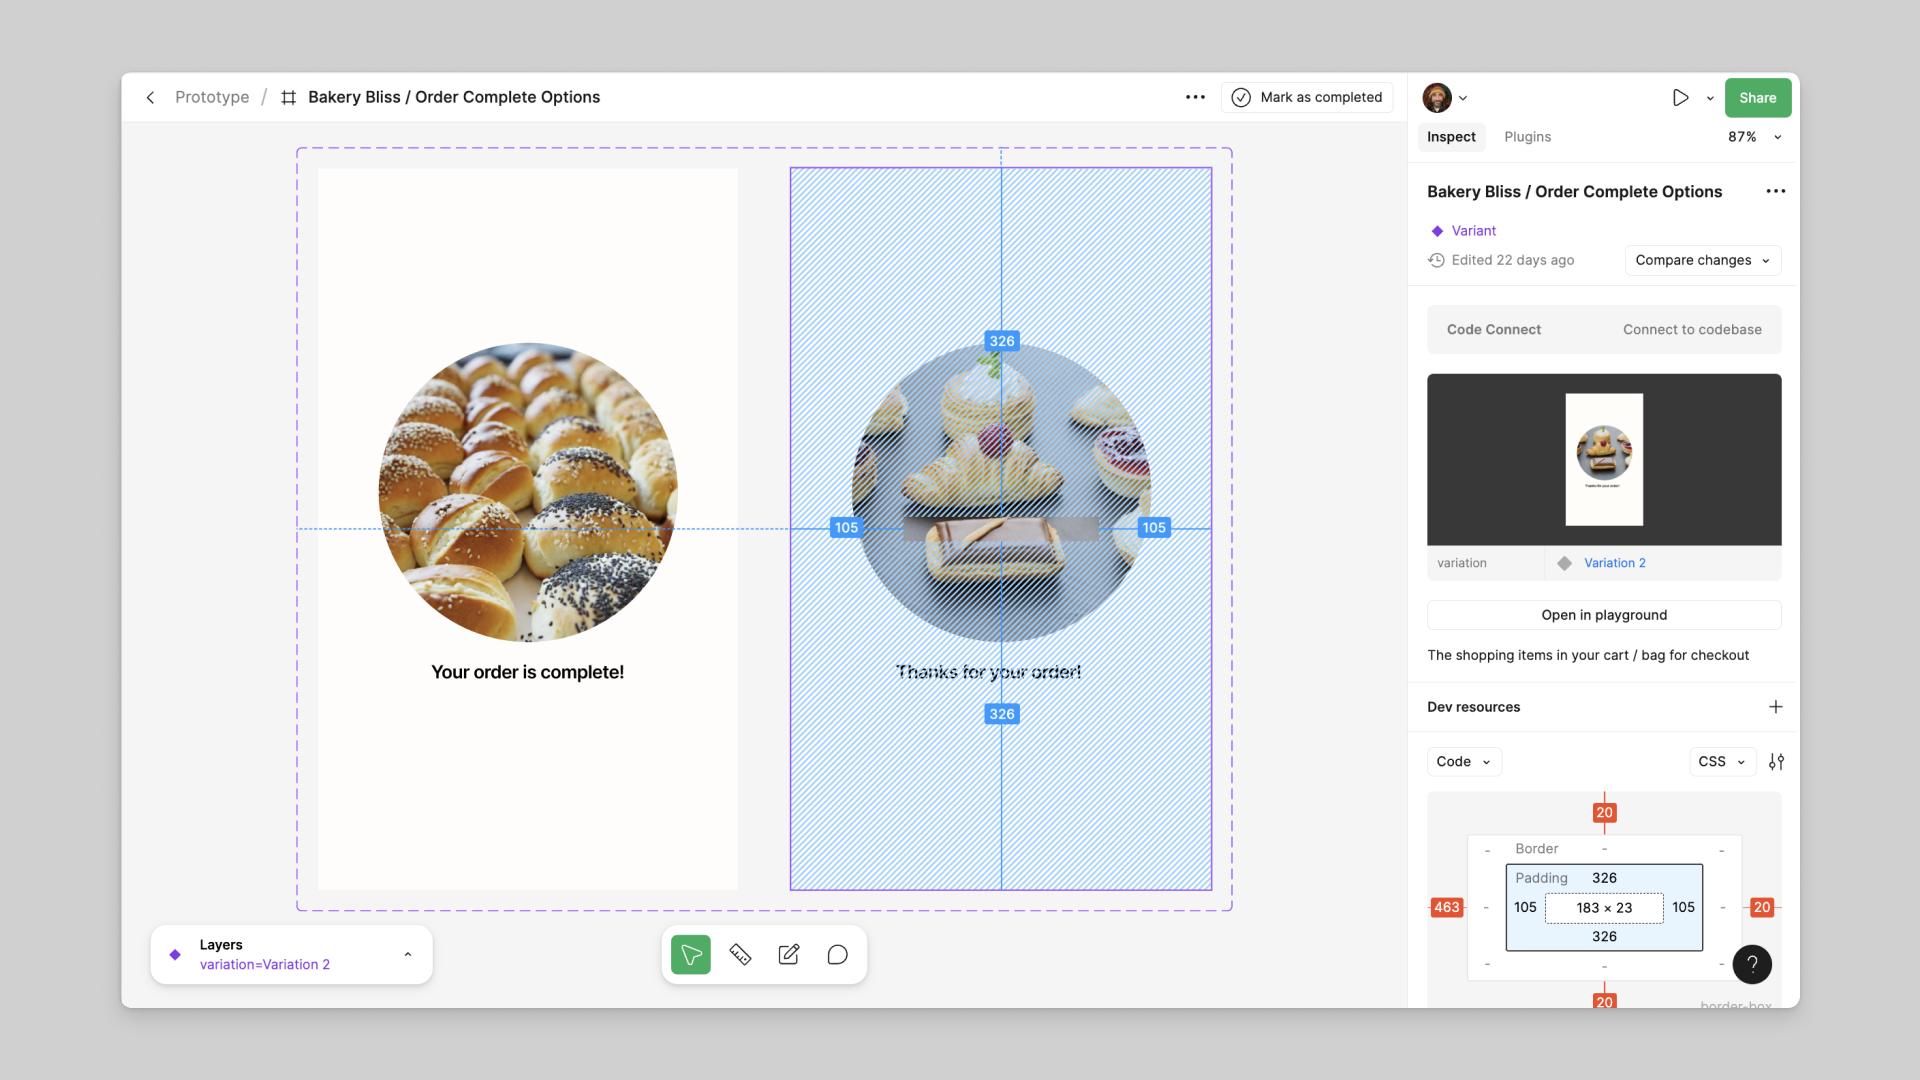Toggle edit history via clock icon

[1435, 260]
